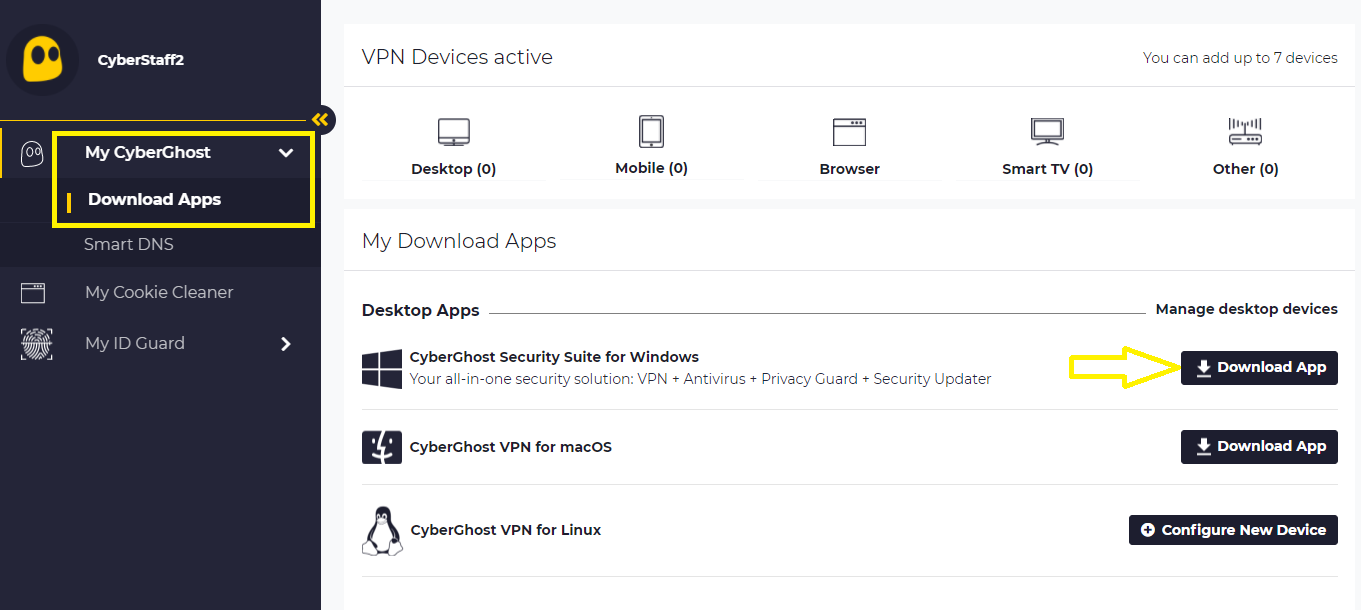Select the Browser window device icon
The height and width of the screenshot is (610, 1361).
point(849,132)
